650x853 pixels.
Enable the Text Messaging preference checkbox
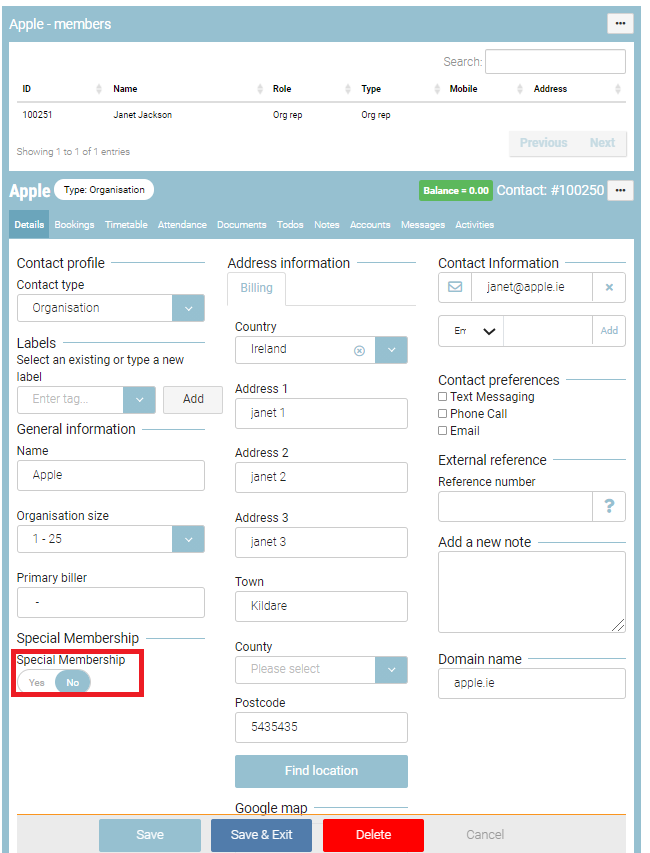pyautogui.click(x=443, y=397)
